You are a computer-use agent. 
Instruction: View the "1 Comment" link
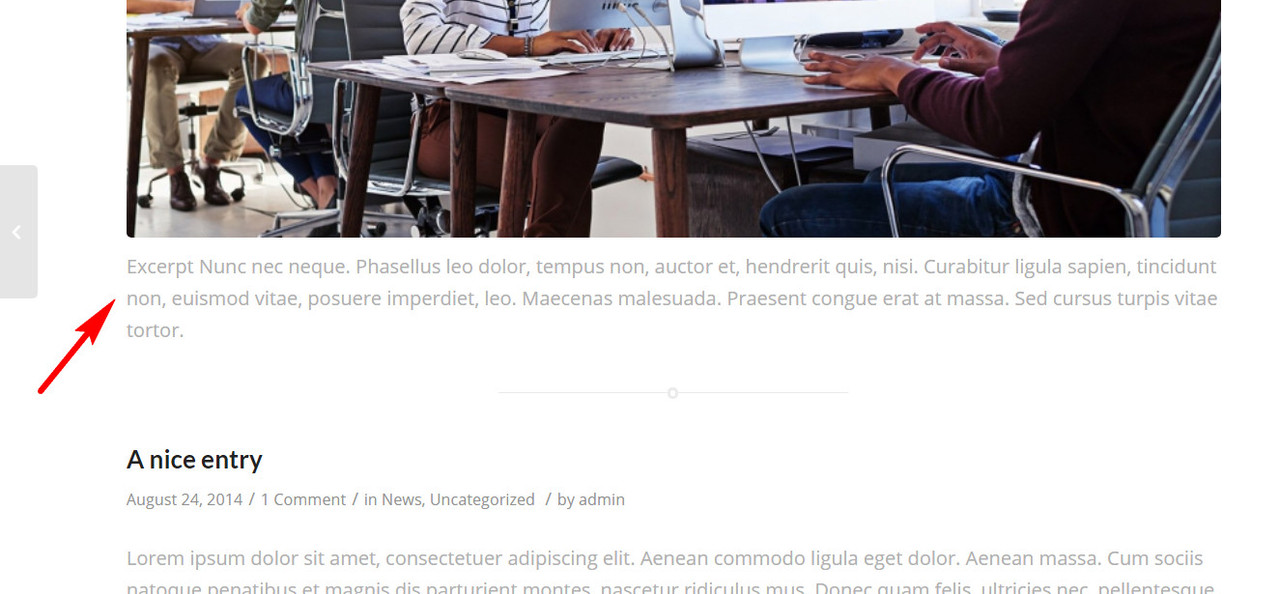click(303, 499)
